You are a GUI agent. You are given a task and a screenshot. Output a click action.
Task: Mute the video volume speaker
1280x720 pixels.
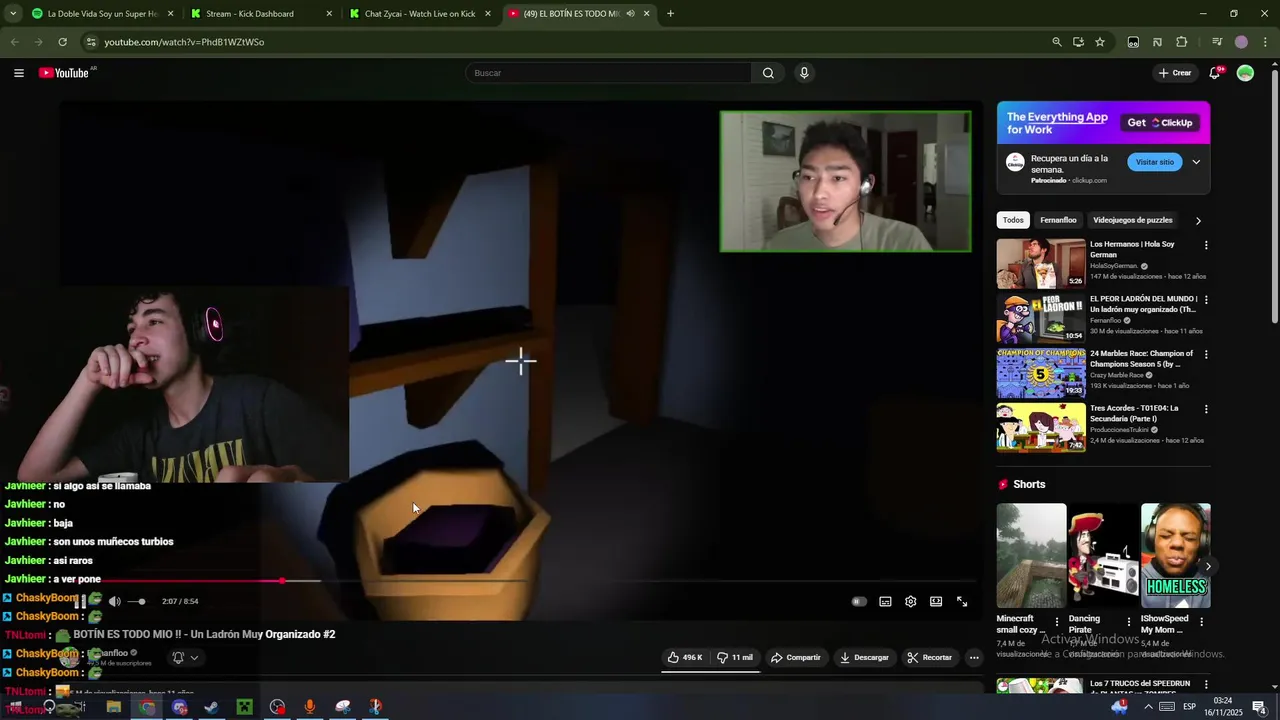click(x=114, y=601)
